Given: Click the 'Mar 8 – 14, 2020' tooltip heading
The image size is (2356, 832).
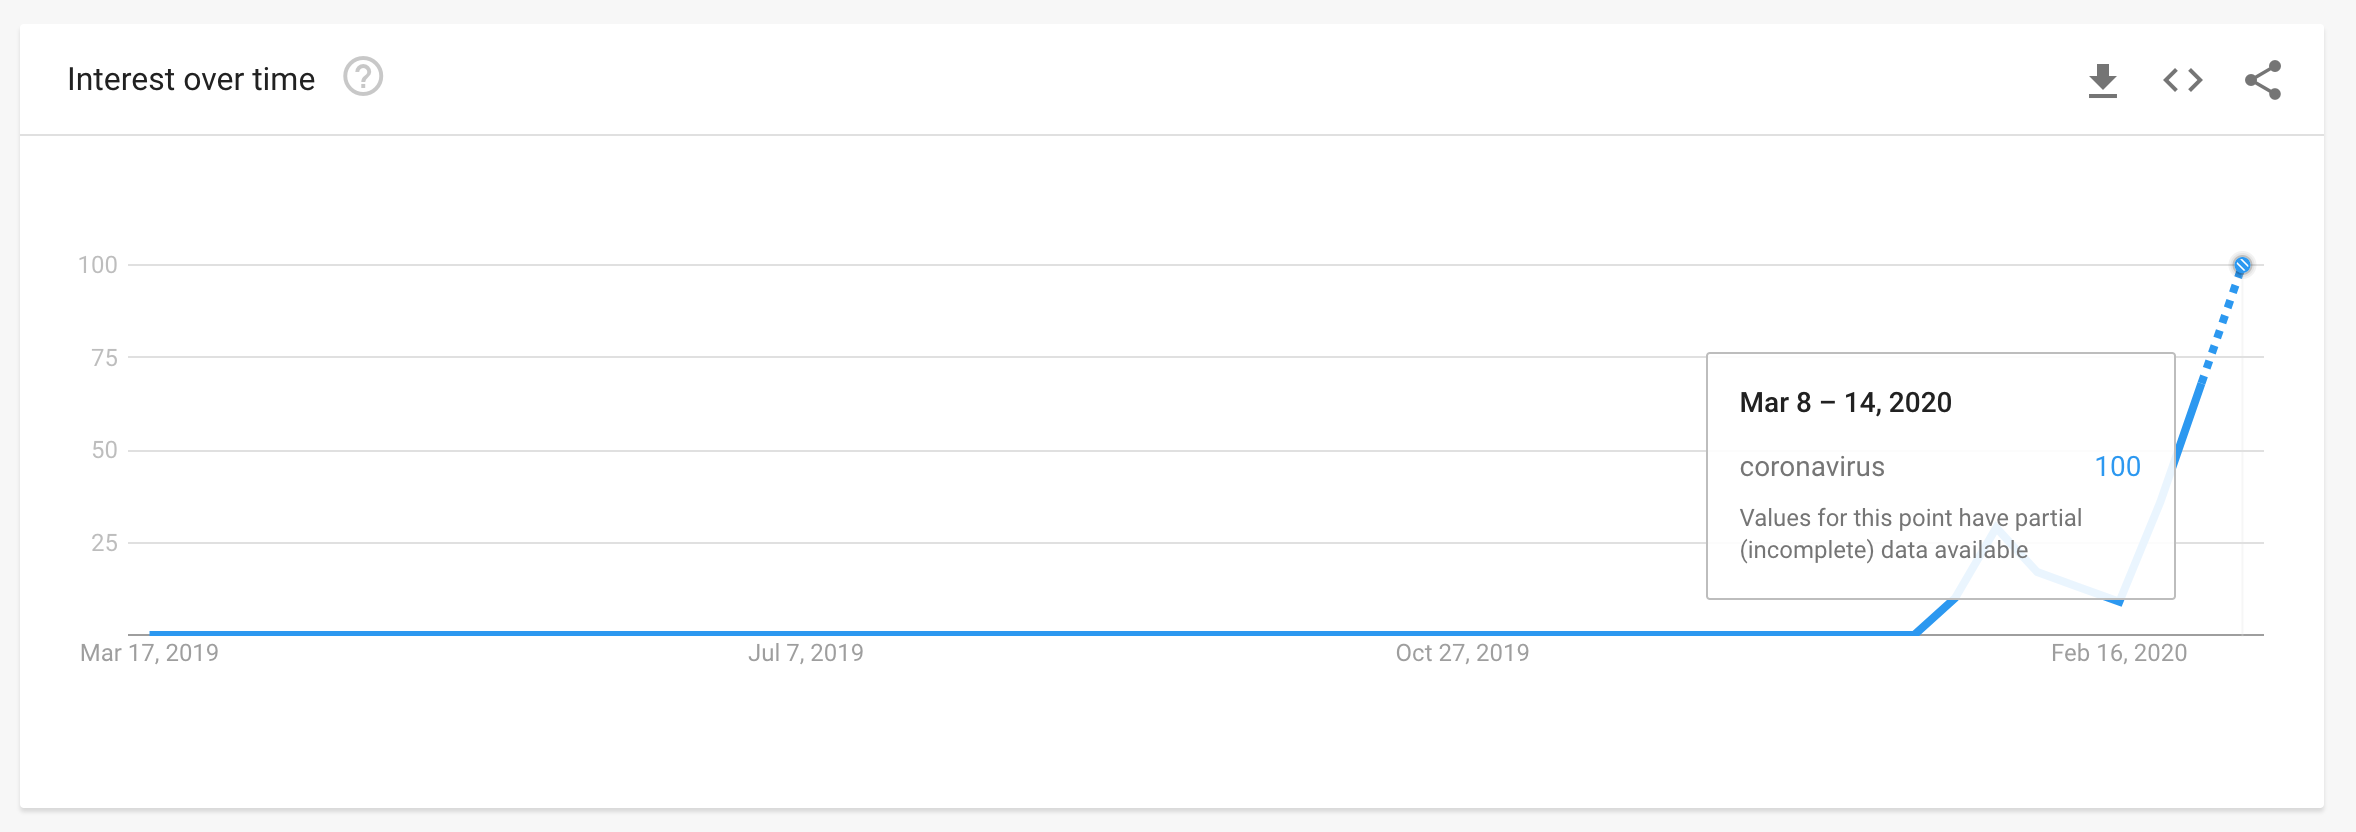Looking at the screenshot, I should pyautogui.click(x=1846, y=402).
